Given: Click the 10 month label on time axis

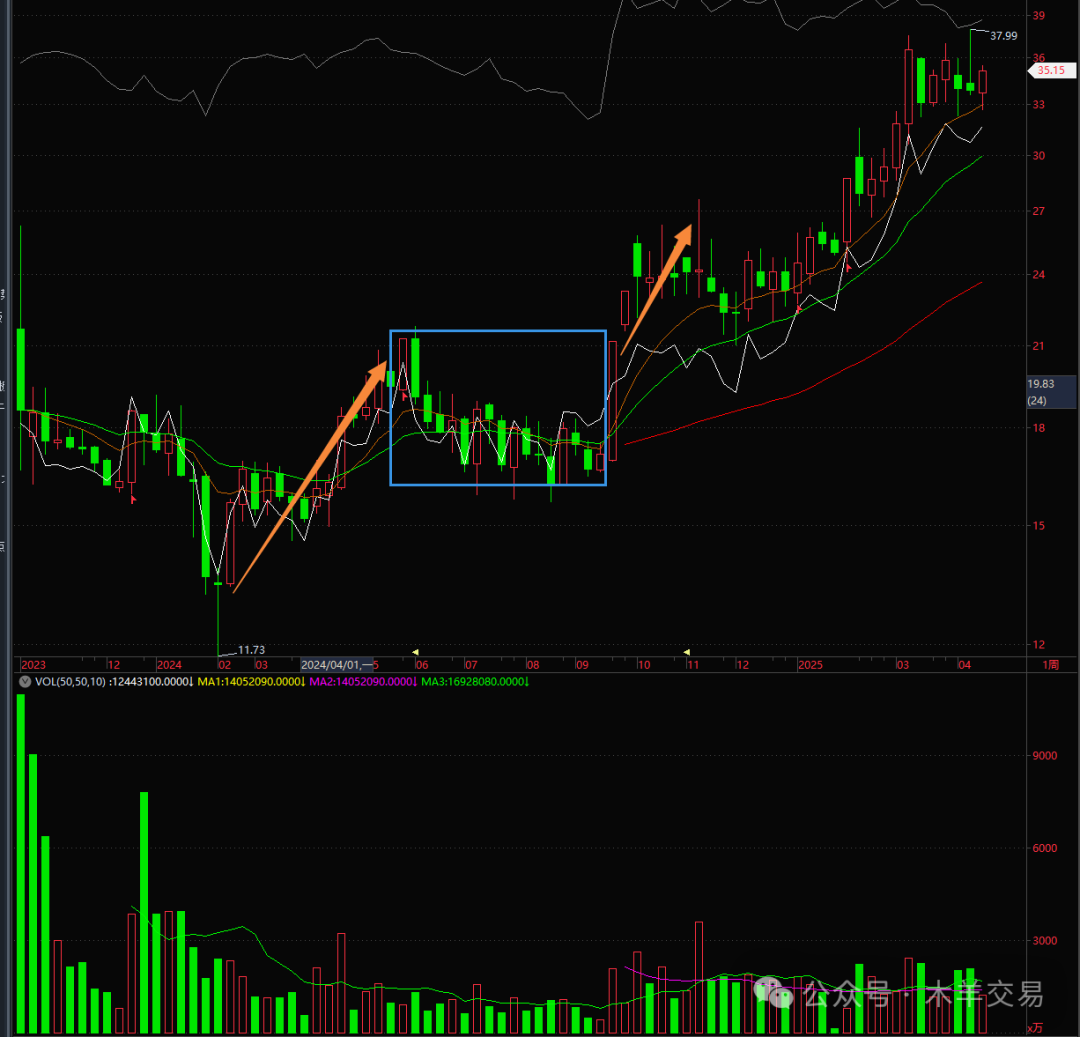Looking at the screenshot, I should tap(643, 664).
